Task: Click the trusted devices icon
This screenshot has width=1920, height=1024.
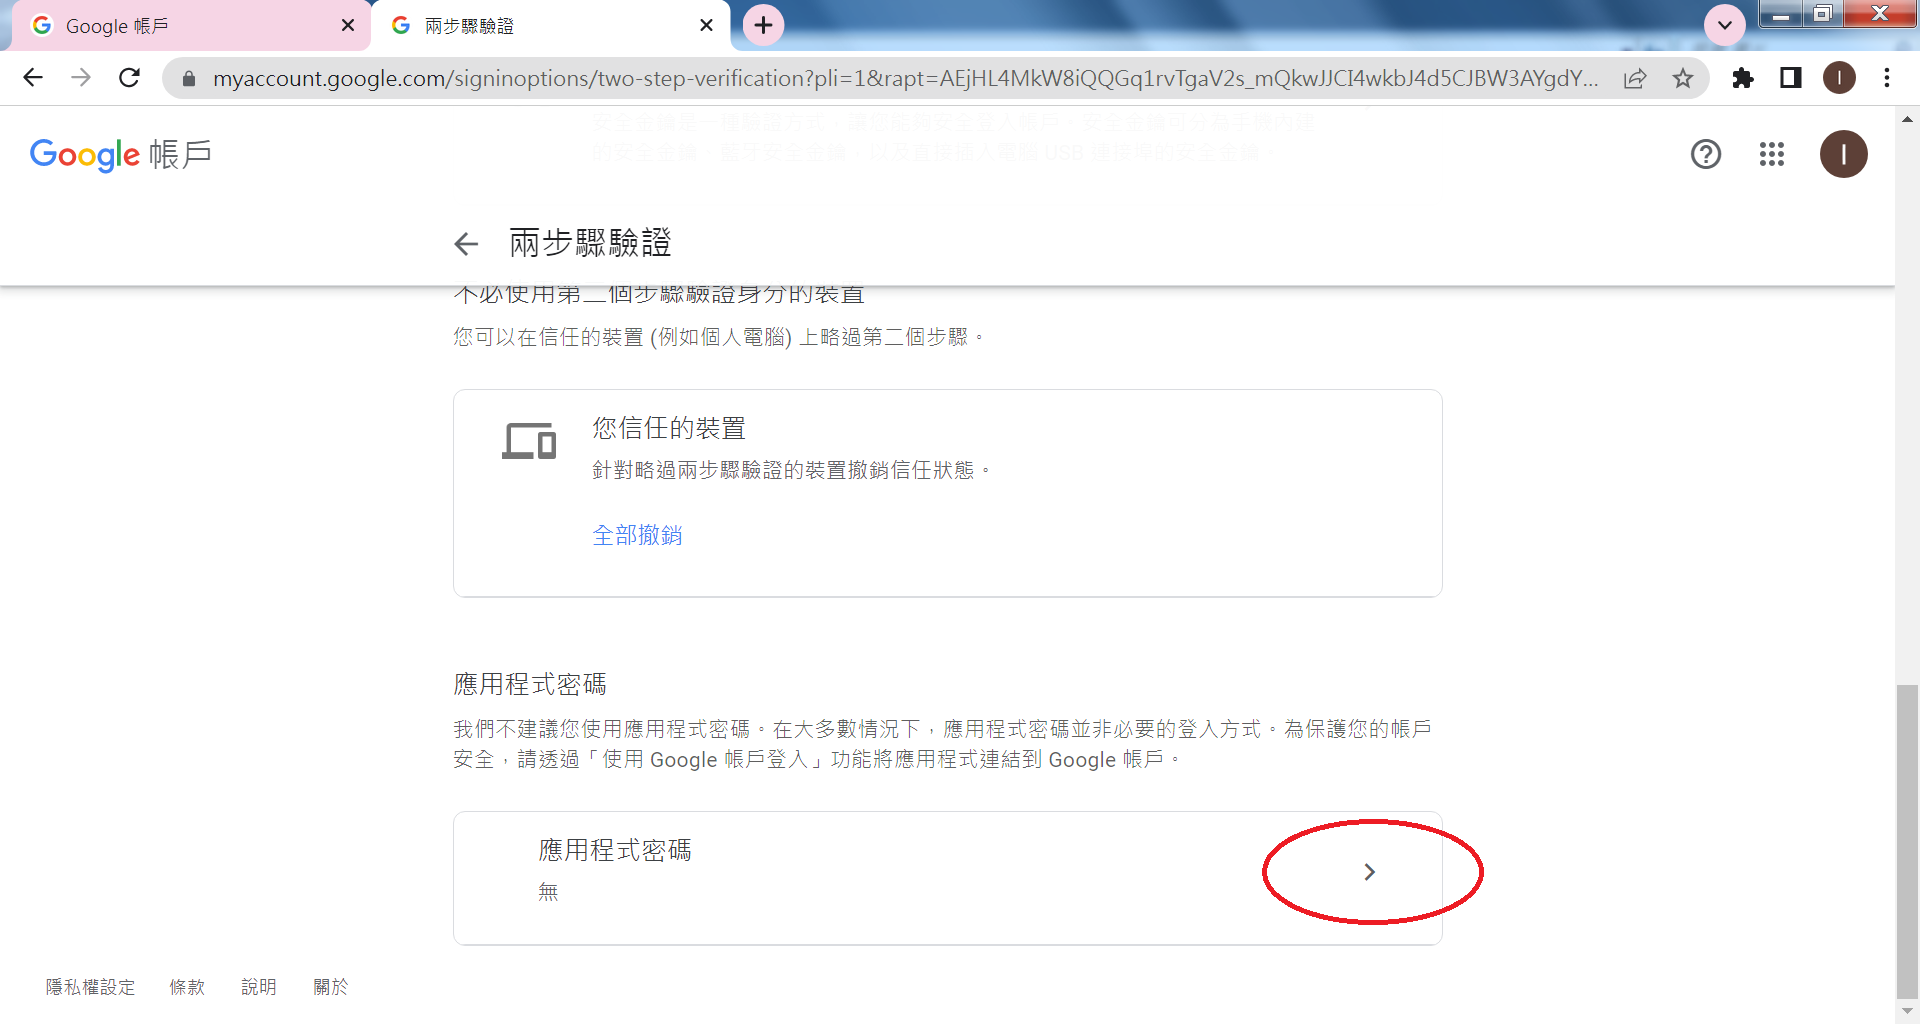Action: point(529,441)
